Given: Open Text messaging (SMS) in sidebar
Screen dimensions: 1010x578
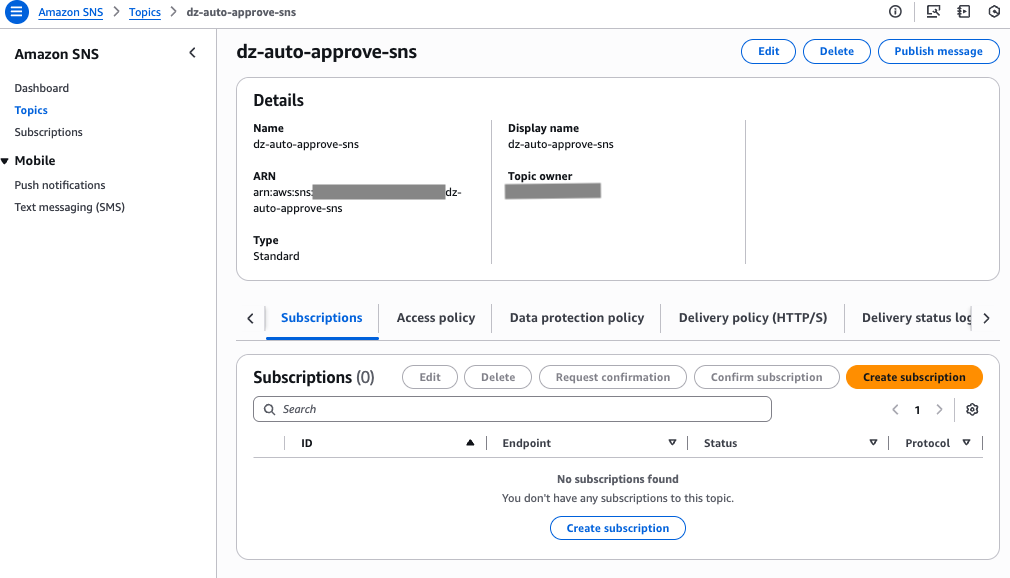Looking at the screenshot, I should click(70, 207).
